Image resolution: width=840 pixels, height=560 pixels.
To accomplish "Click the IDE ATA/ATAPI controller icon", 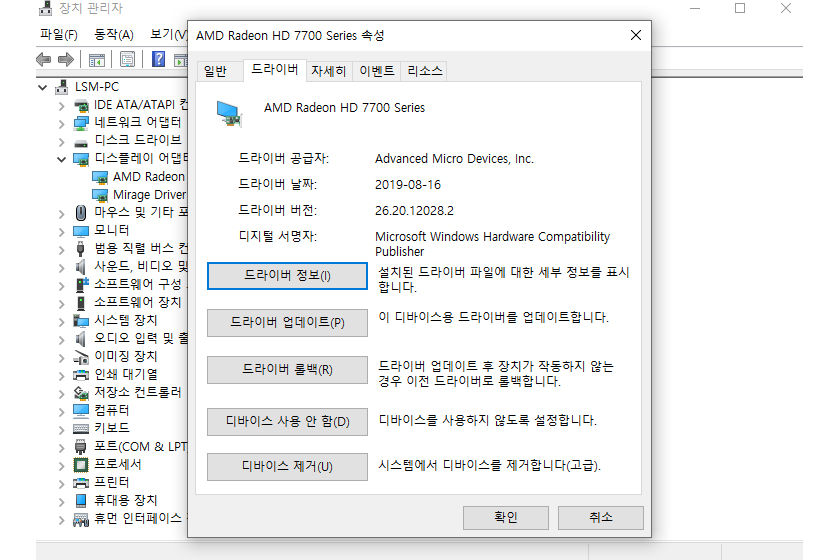I will pos(81,105).
